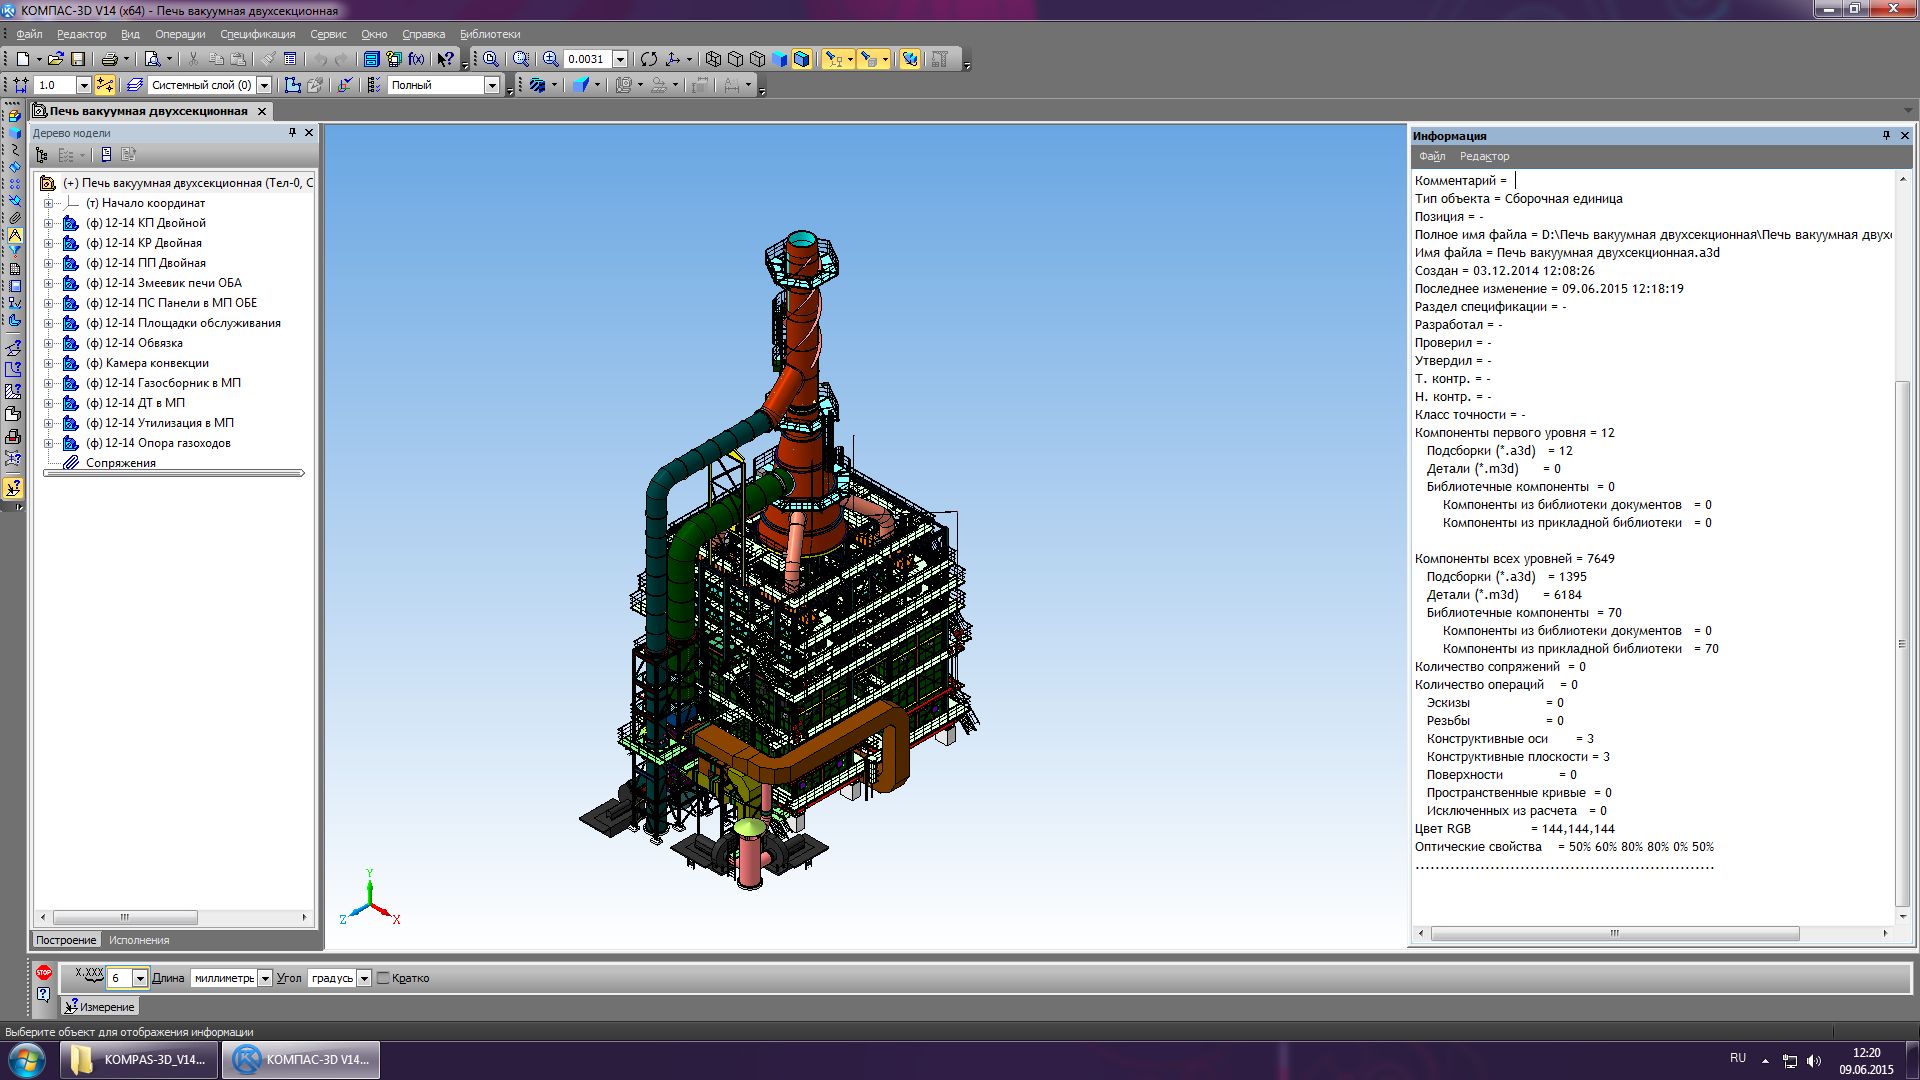Click the Orientation axes icon
The height and width of the screenshot is (1080, 1920).
(673, 59)
